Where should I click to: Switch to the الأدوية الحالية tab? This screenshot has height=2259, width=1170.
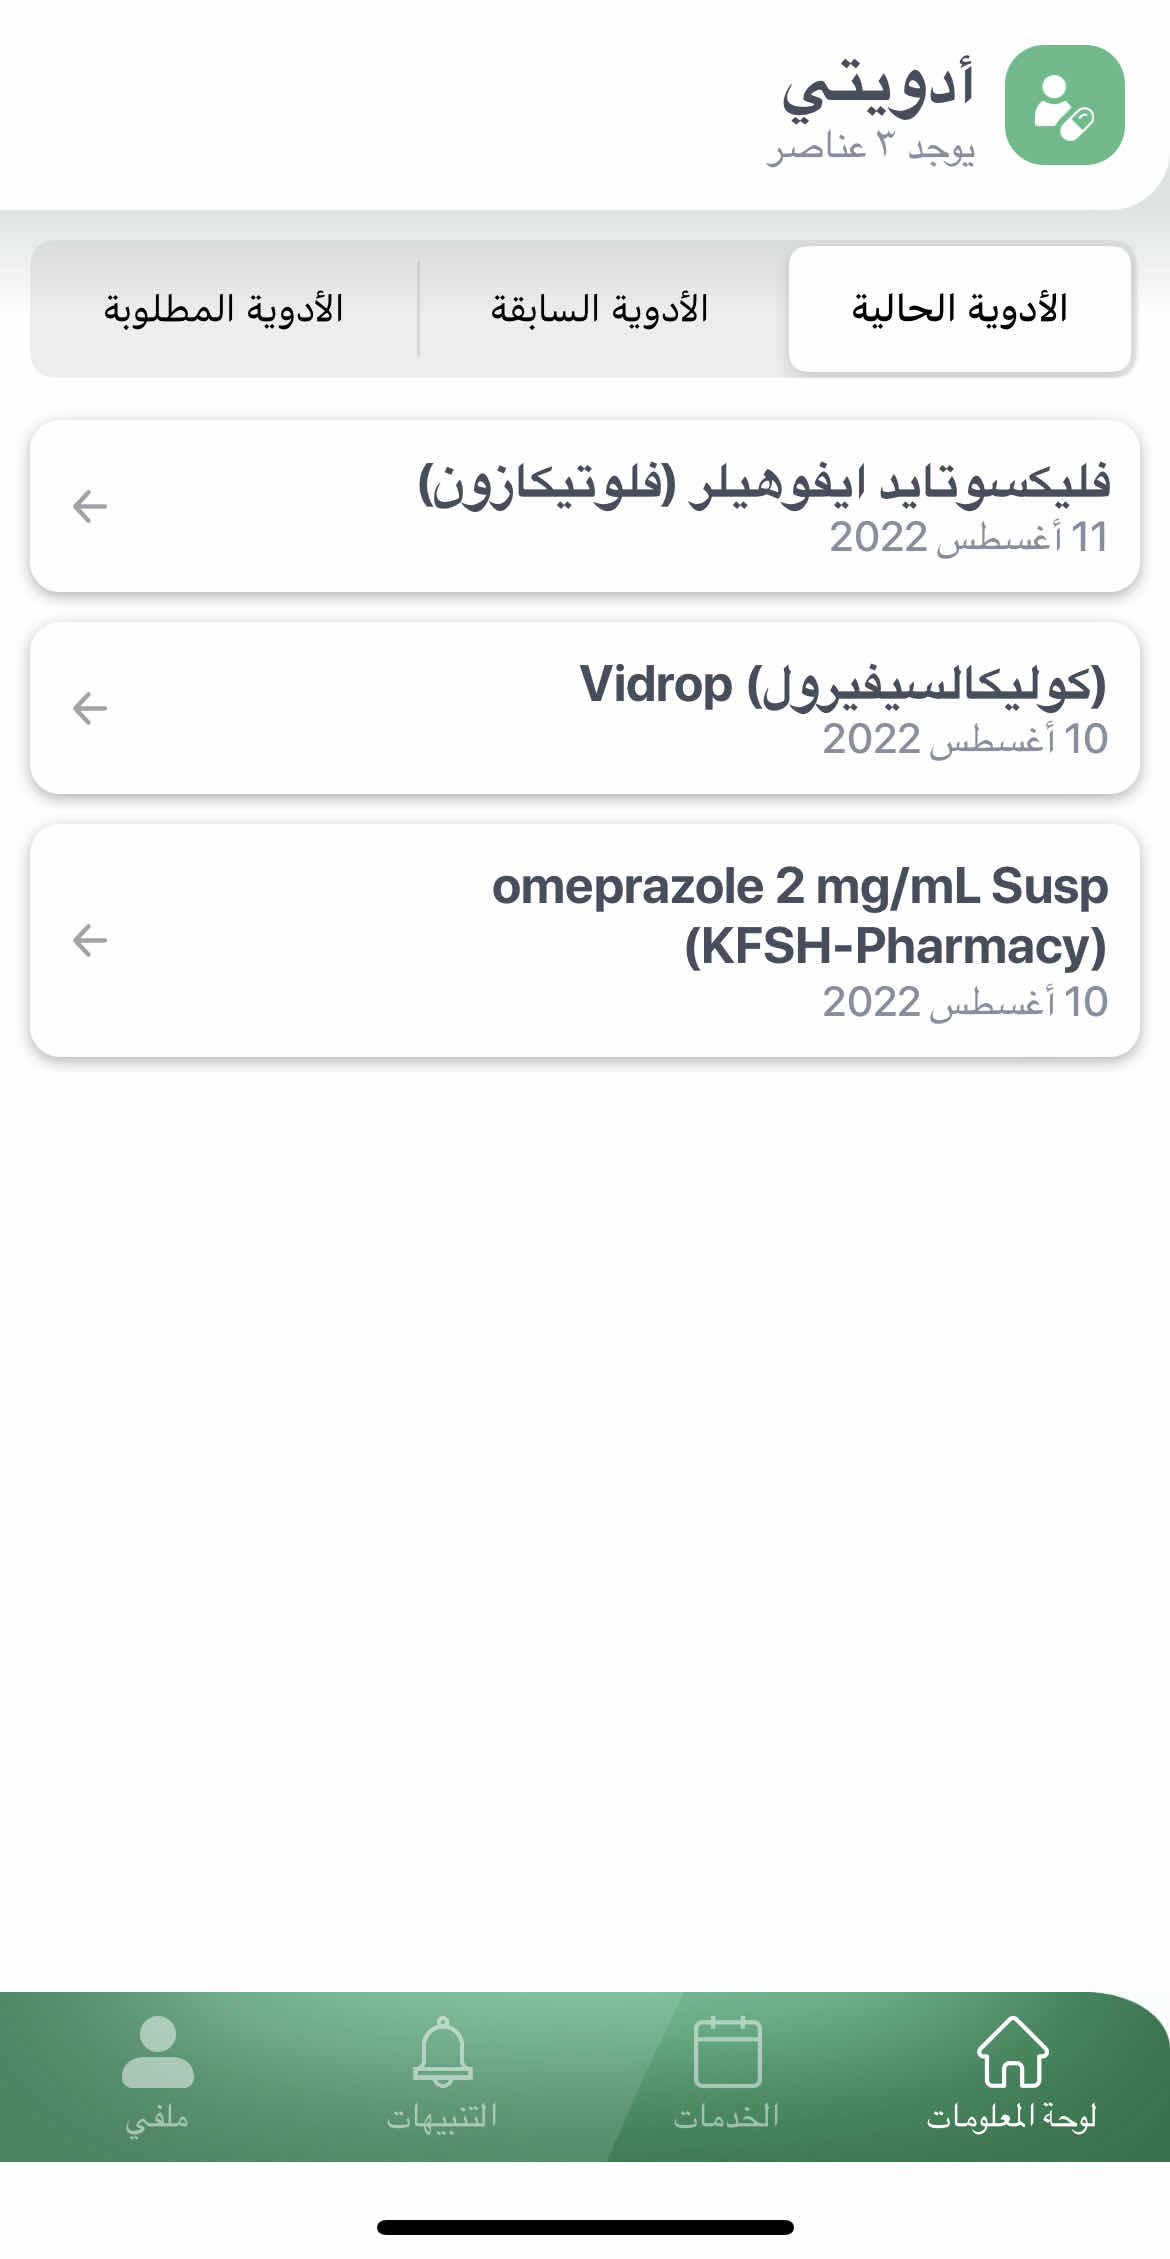[959, 309]
